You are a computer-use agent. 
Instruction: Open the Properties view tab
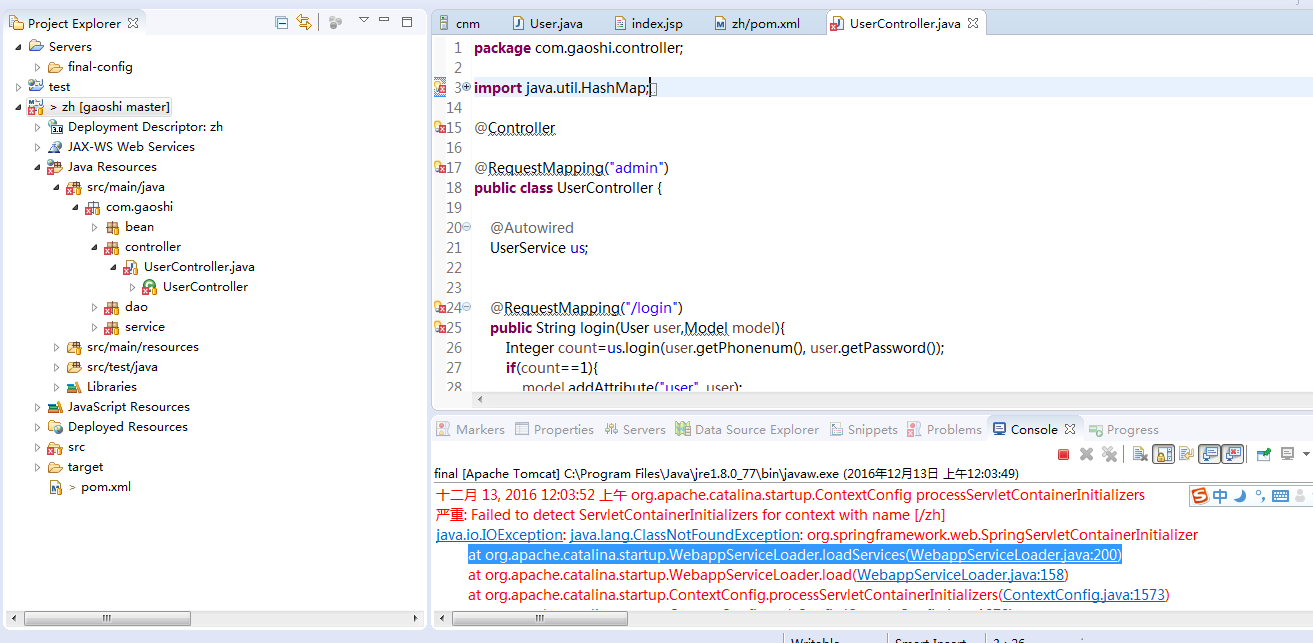click(554, 429)
